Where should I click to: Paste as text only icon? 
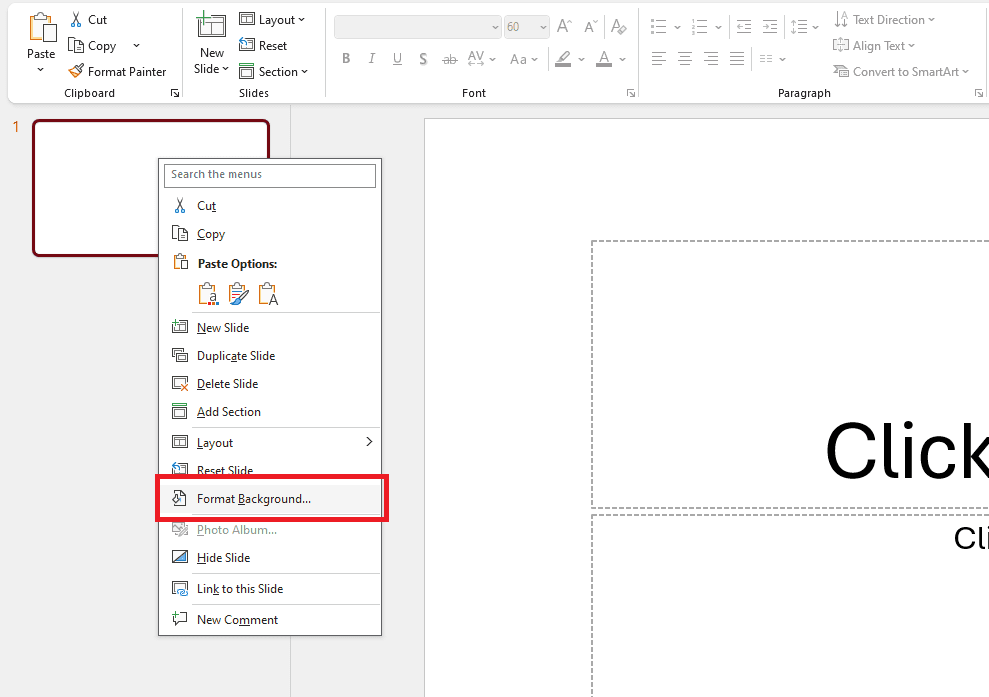pos(269,294)
